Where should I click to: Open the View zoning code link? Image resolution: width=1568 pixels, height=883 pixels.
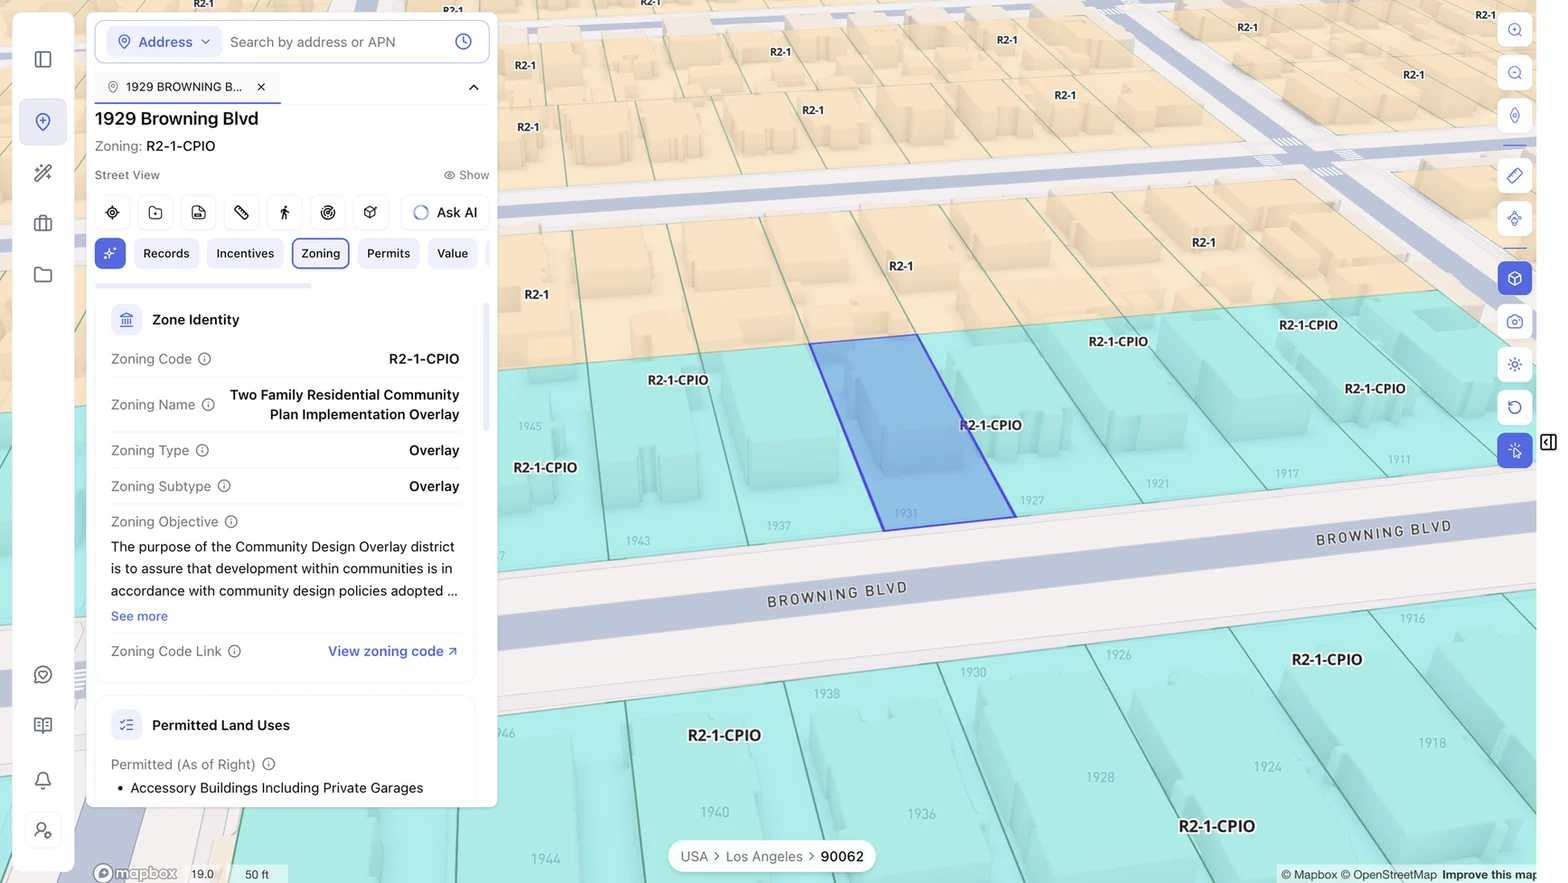pos(393,652)
